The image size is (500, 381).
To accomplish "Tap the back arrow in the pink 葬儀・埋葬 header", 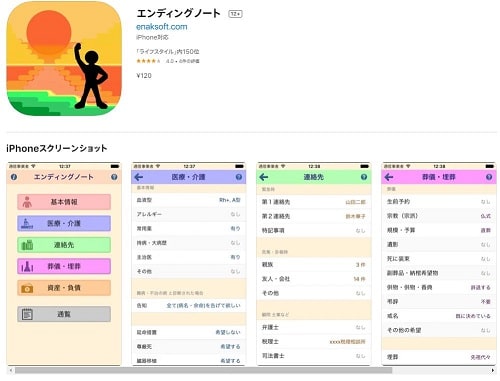I will (x=389, y=177).
